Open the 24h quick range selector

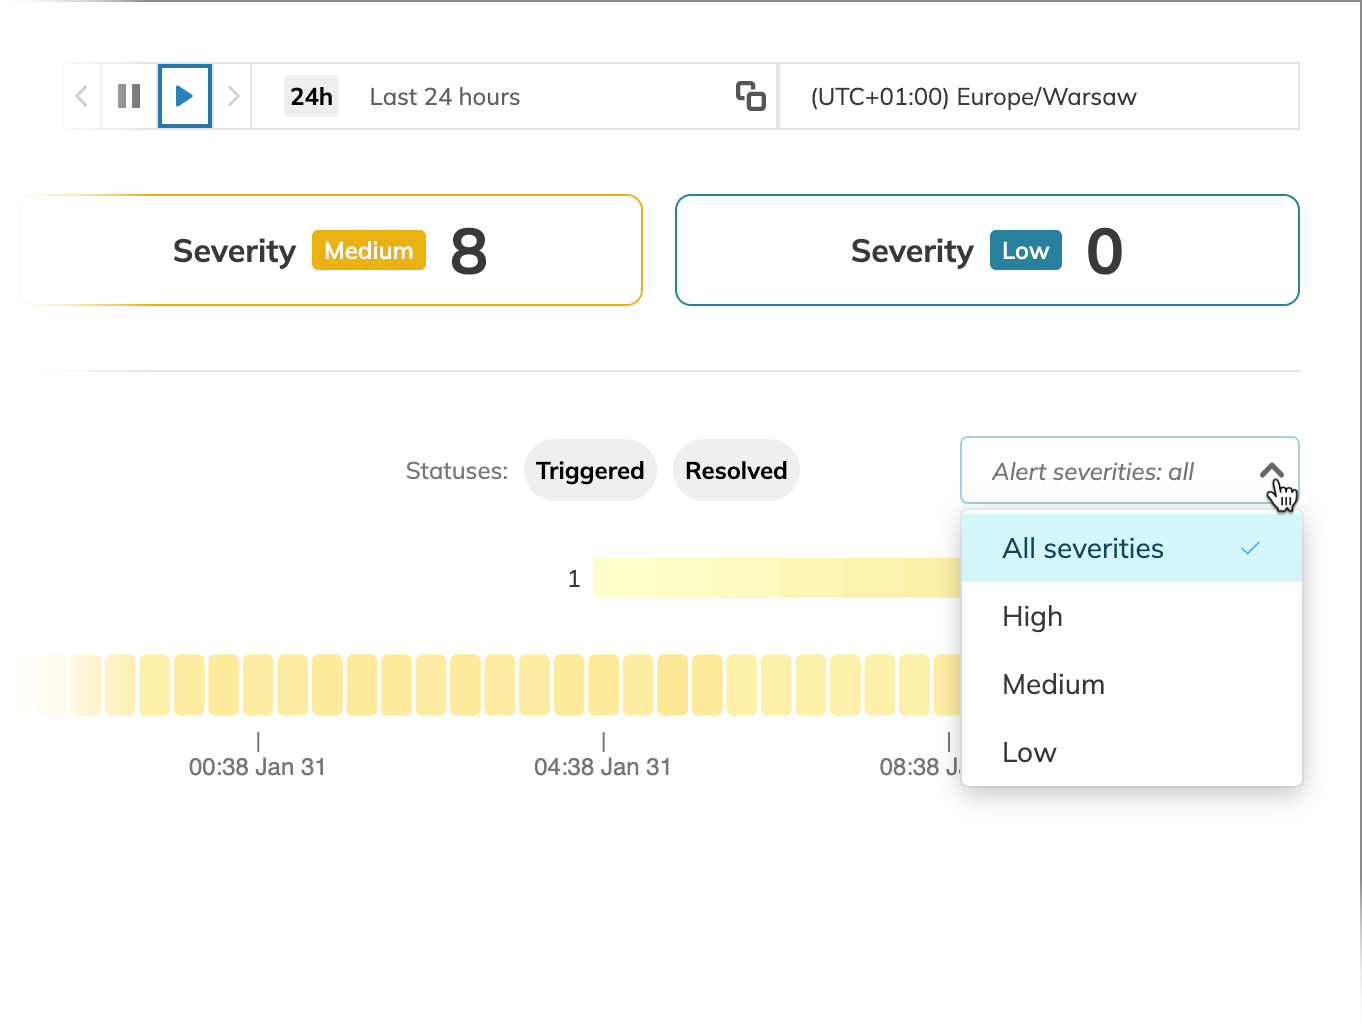pos(311,97)
